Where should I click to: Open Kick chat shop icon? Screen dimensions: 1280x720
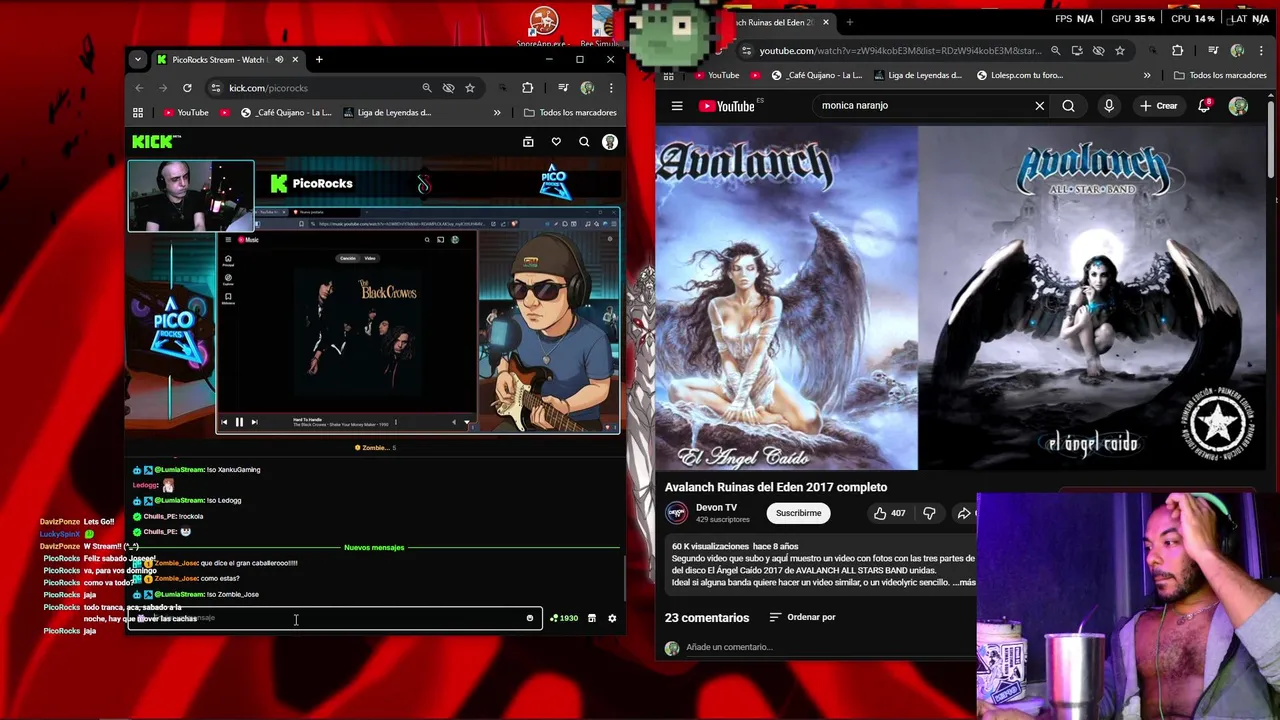(592, 618)
